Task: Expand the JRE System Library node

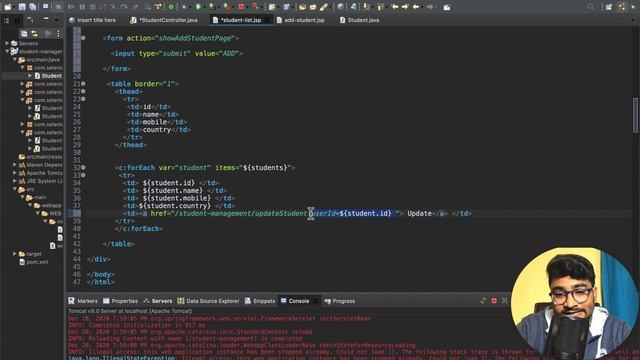Action: [15, 181]
